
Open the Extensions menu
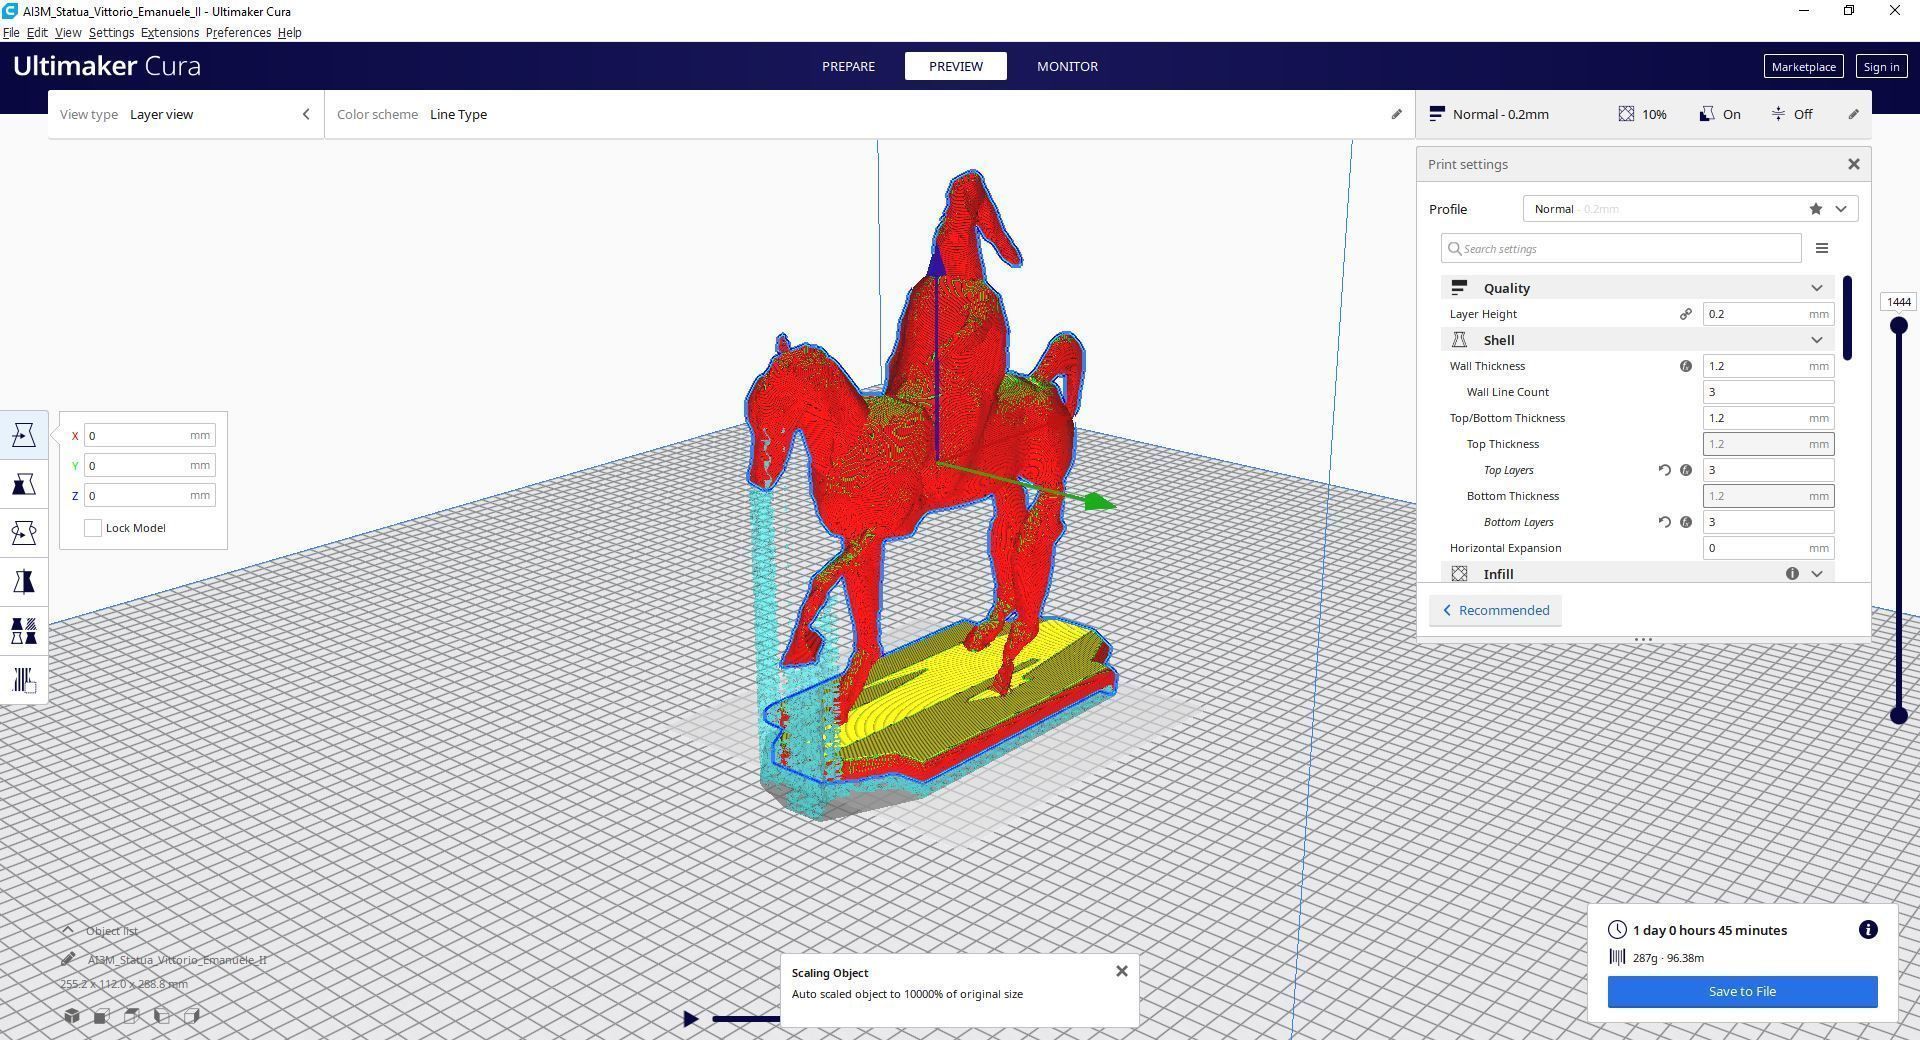point(170,33)
